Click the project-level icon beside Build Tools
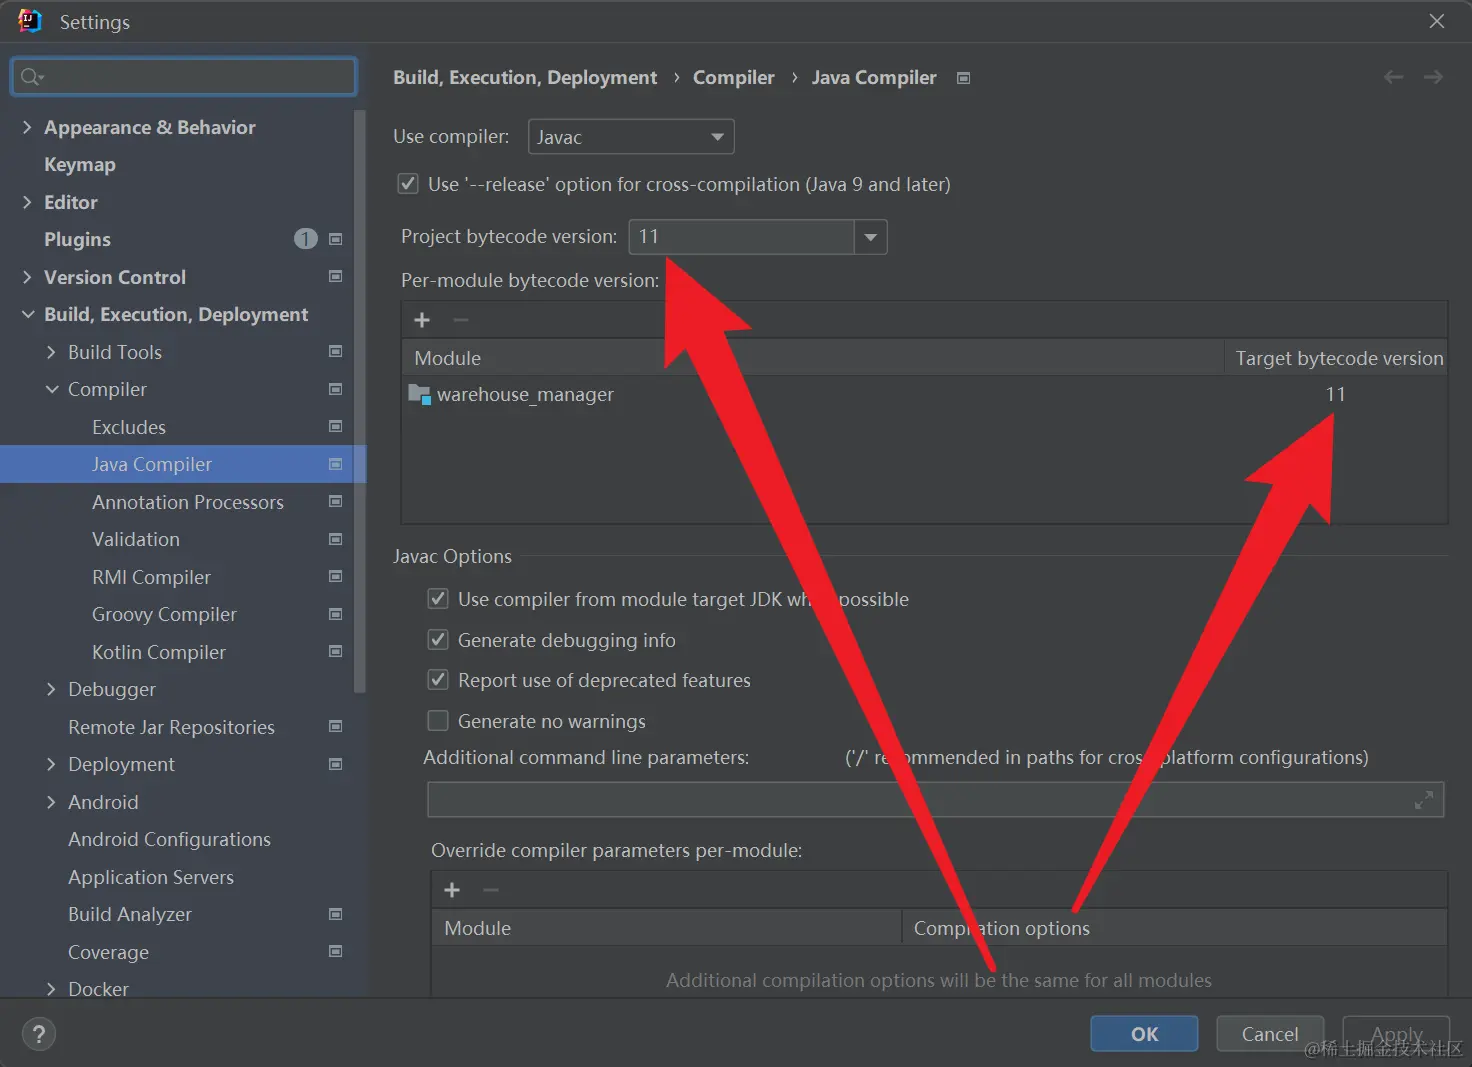This screenshot has width=1472, height=1067. tap(336, 351)
